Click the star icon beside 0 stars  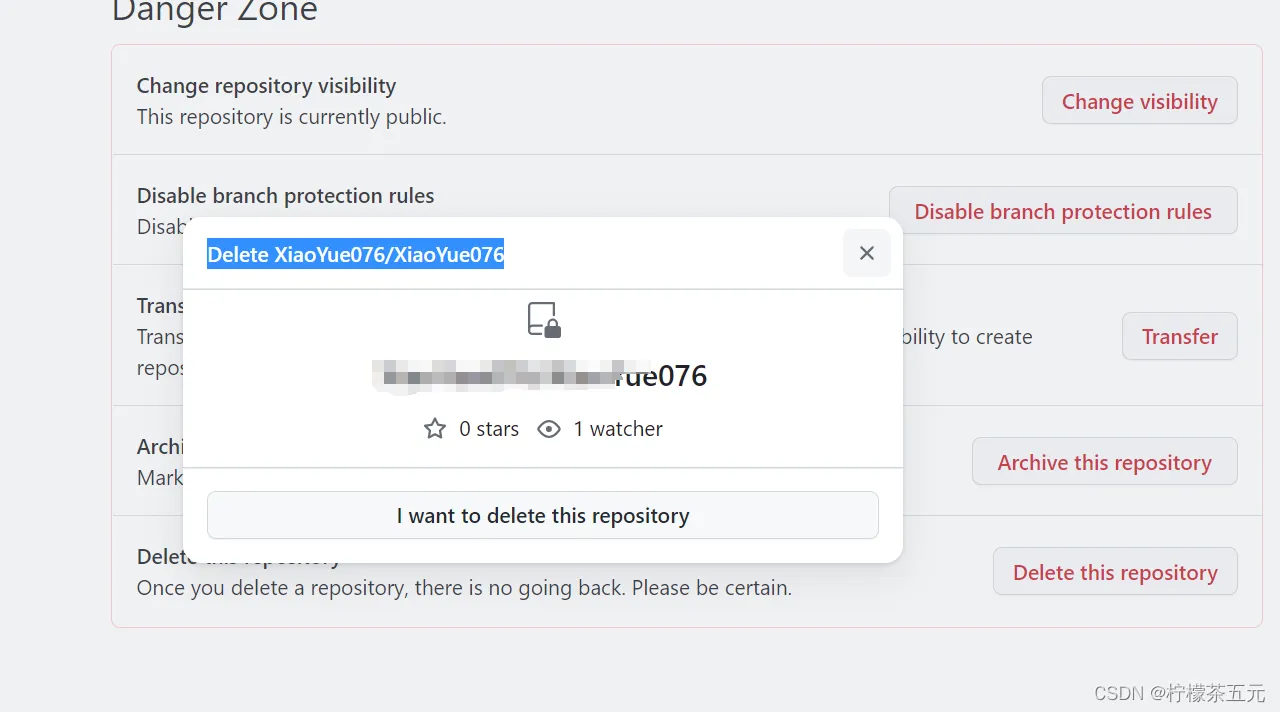(435, 429)
